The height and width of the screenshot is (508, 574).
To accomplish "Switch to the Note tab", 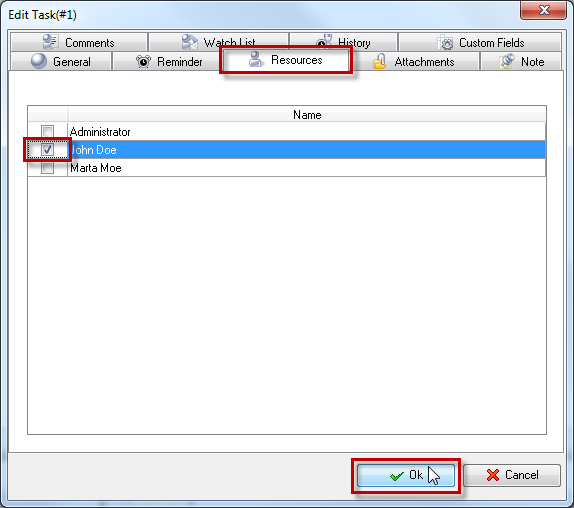I will [521, 61].
